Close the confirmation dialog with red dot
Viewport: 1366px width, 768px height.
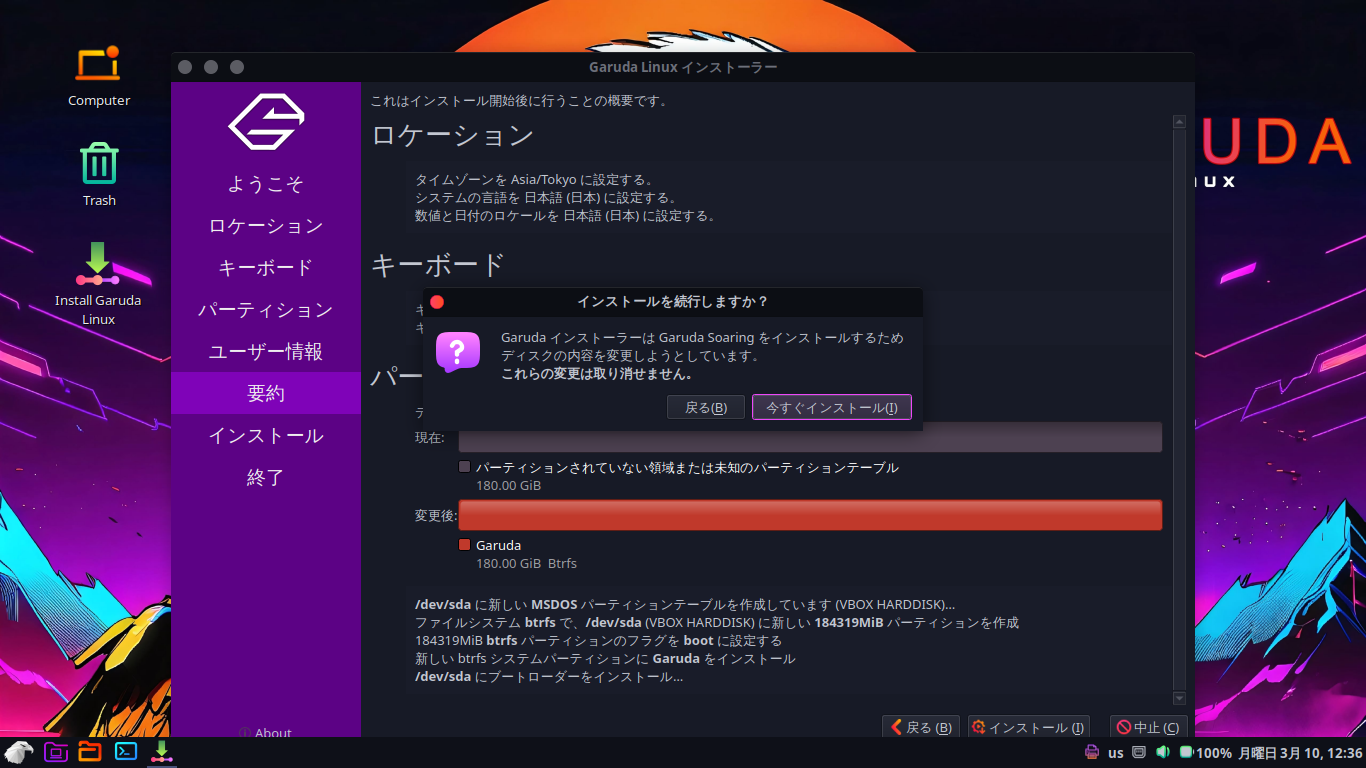coord(437,302)
